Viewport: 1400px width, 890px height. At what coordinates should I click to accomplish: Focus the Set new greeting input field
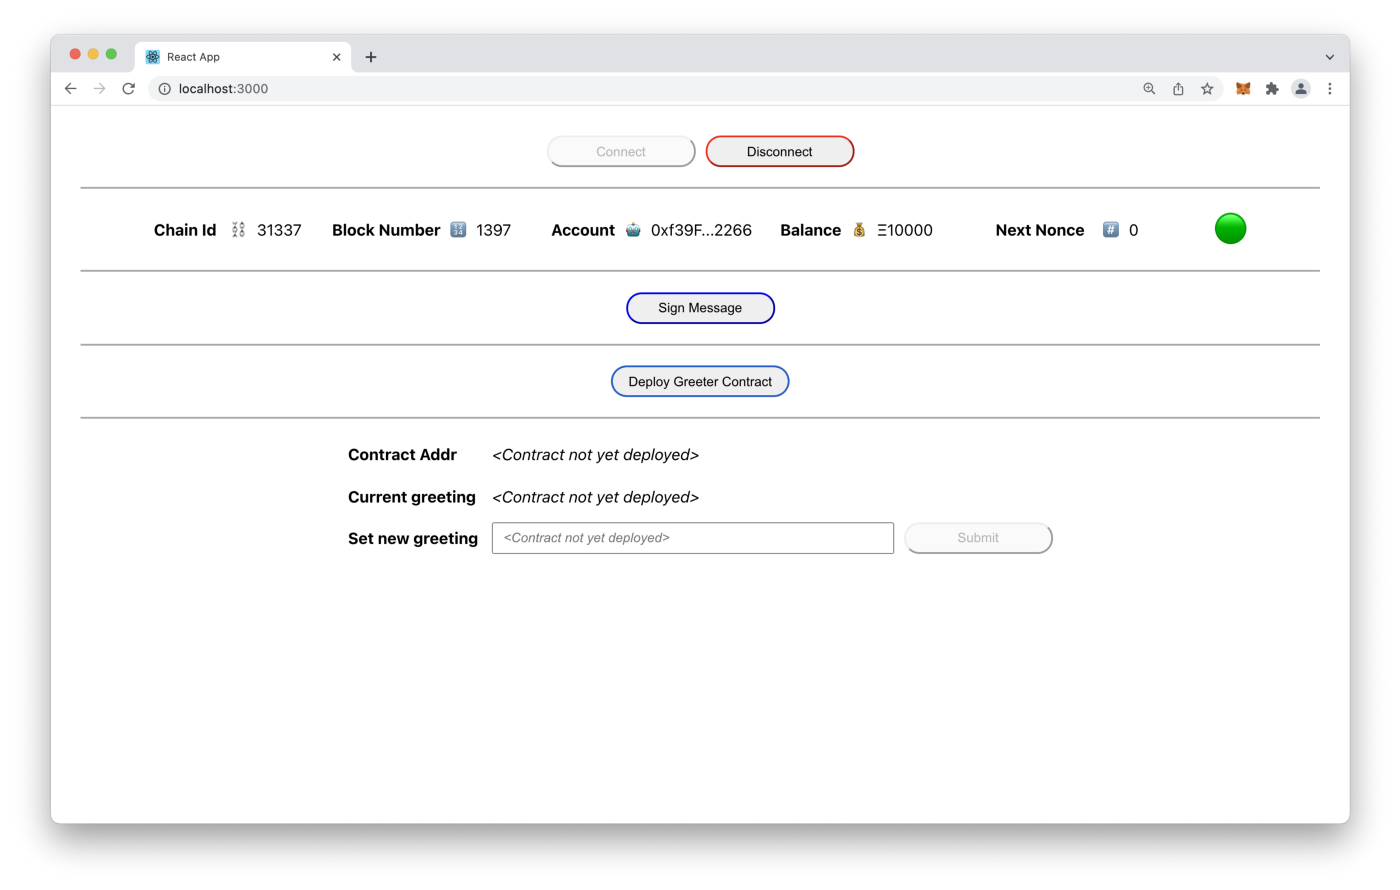pos(693,538)
